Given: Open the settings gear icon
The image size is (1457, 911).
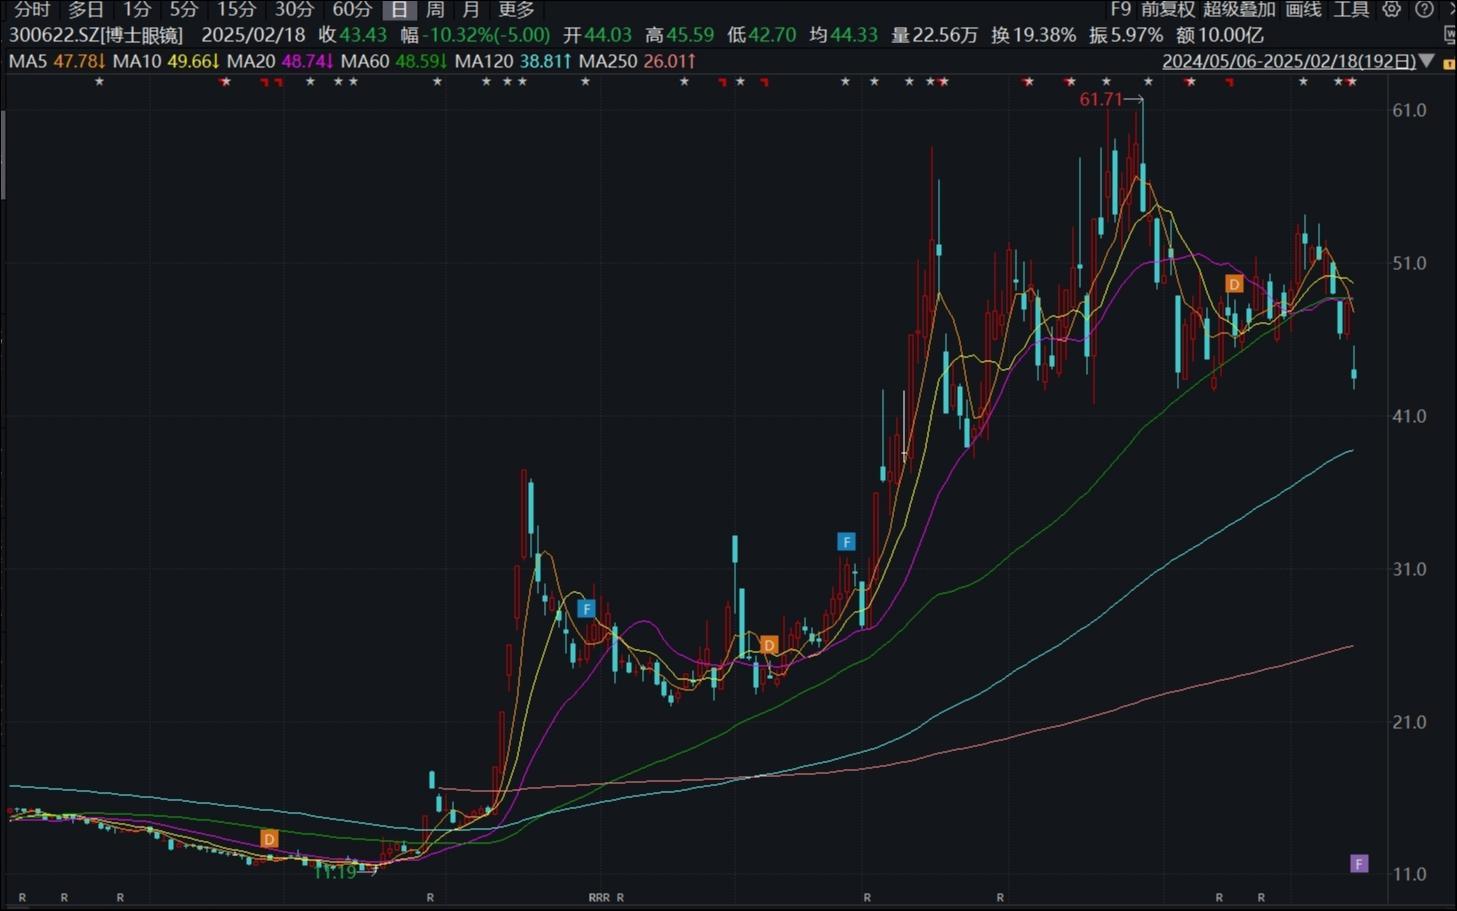Looking at the screenshot, I should (1391, 10).
